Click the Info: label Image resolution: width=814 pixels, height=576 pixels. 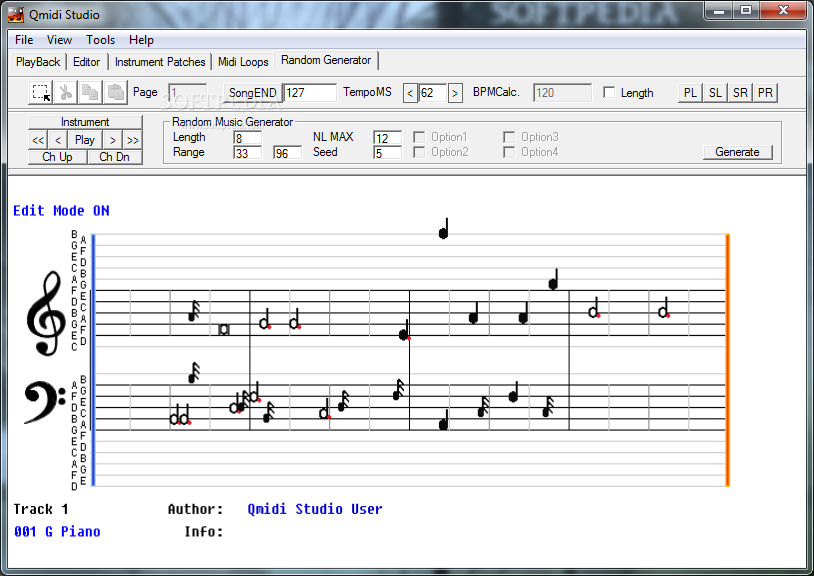[x=204, y=532]
